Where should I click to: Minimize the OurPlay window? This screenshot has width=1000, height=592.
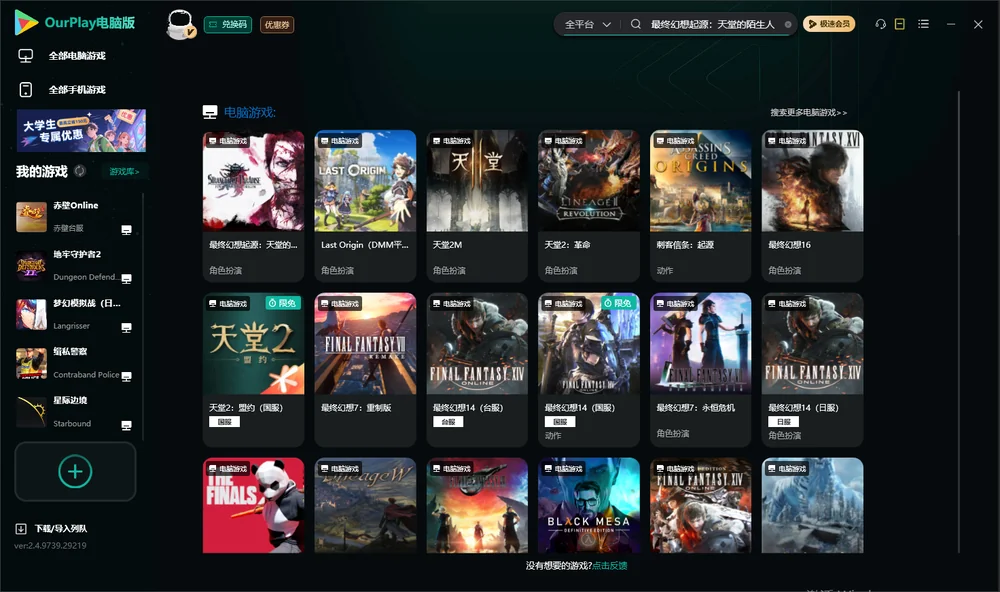[951, 24]
